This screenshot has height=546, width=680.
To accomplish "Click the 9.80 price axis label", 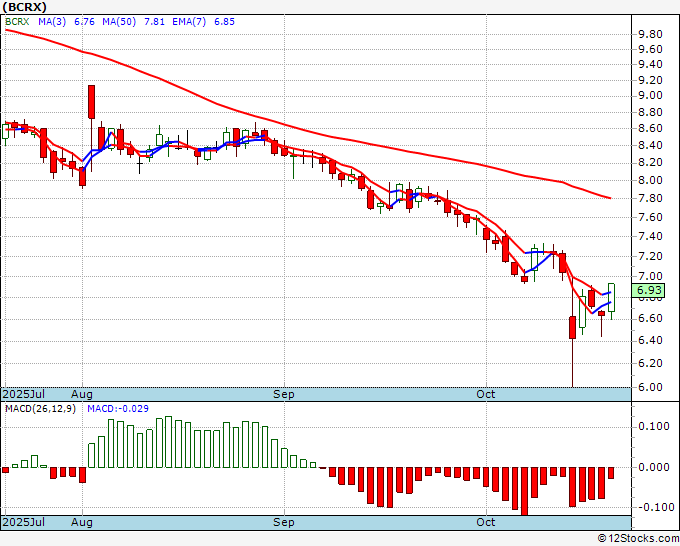I will tap(650, 34).
